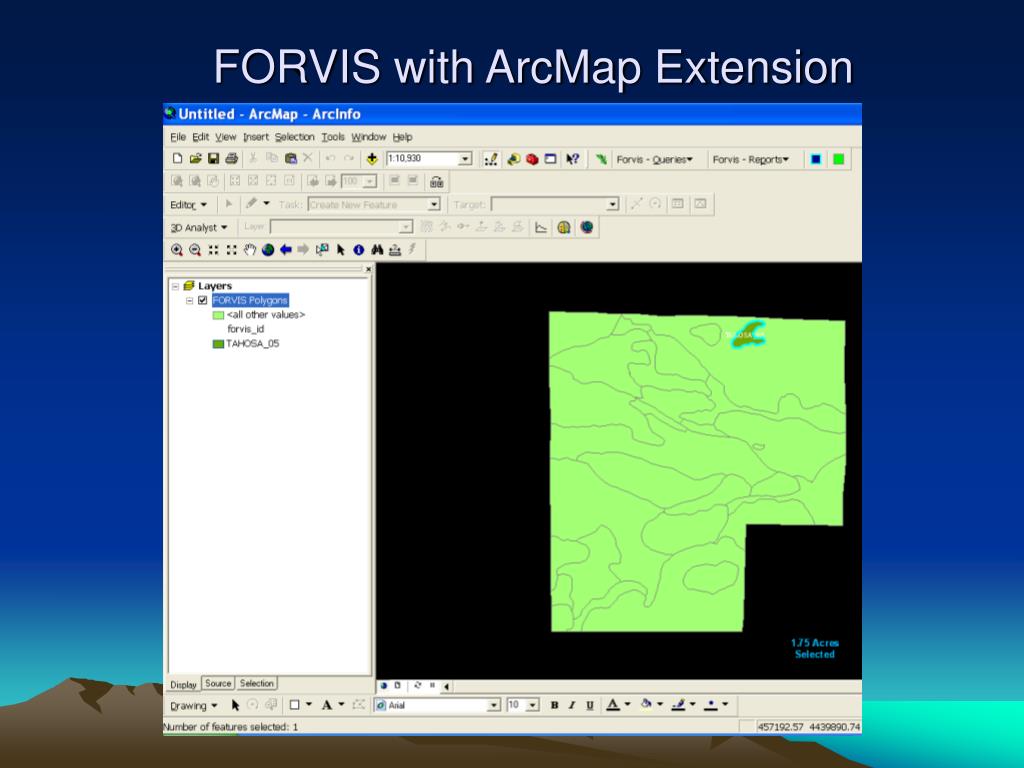The height and width of the screenshot is (768, 1024).
Task: Open the Forvis - Queries dropdown
Action: (x=654, y=159)
